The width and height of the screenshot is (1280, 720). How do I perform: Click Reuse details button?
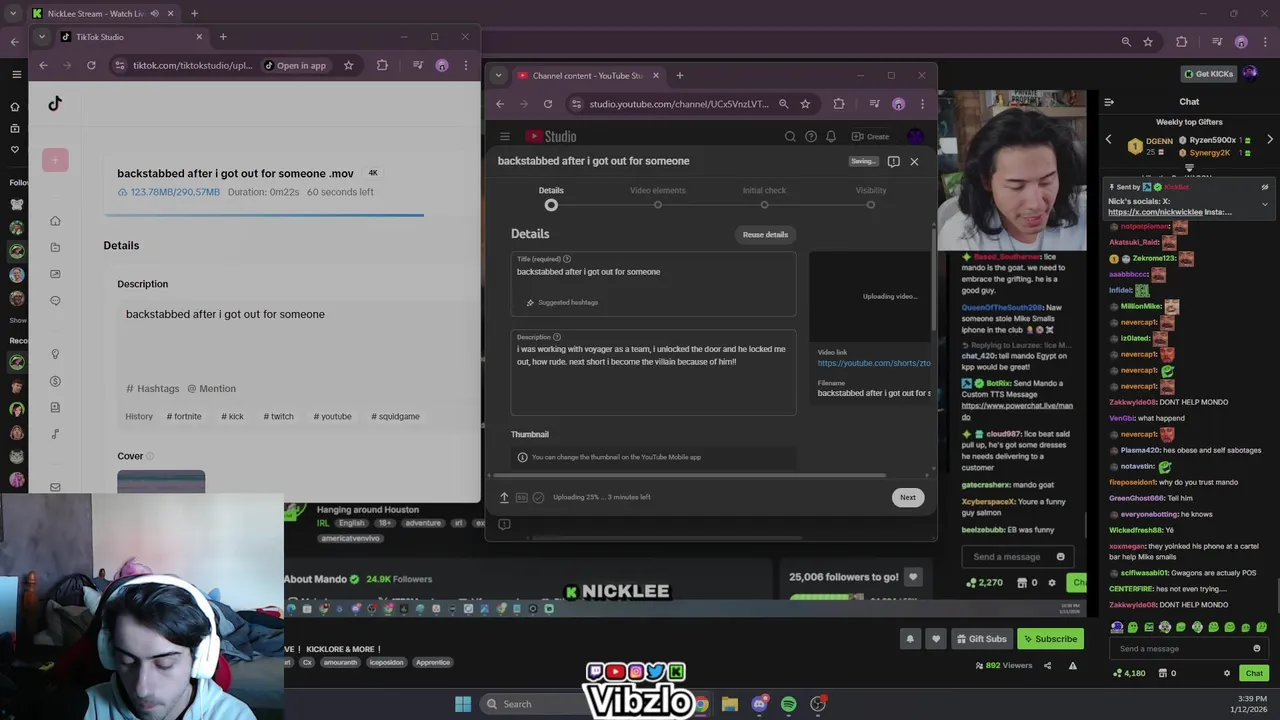pyautogui.click(x=765, y=234)
